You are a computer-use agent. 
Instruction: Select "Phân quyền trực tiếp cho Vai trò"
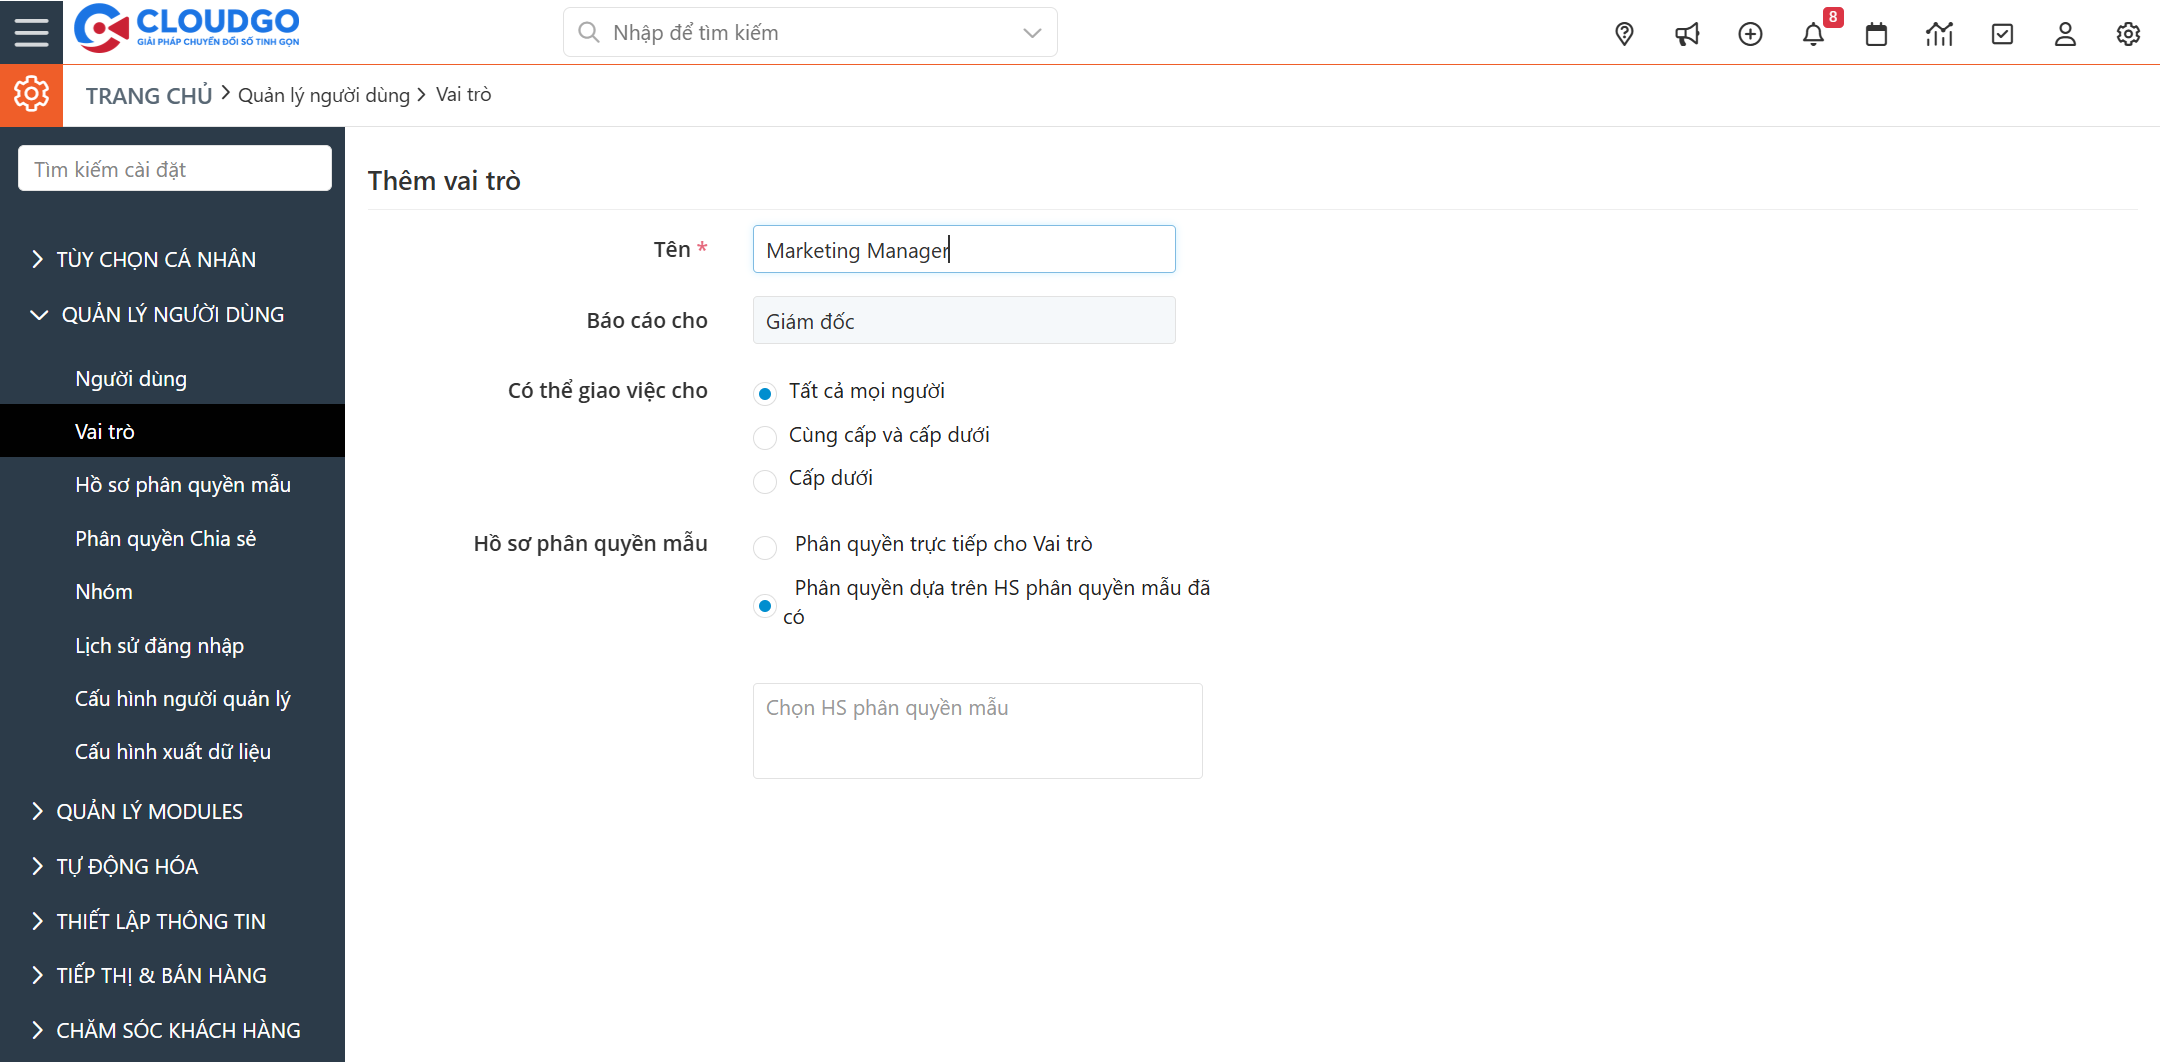point(764,547)
